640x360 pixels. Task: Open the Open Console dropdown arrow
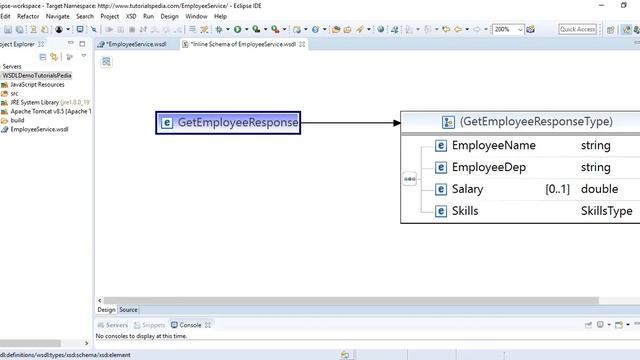[628, 324]
